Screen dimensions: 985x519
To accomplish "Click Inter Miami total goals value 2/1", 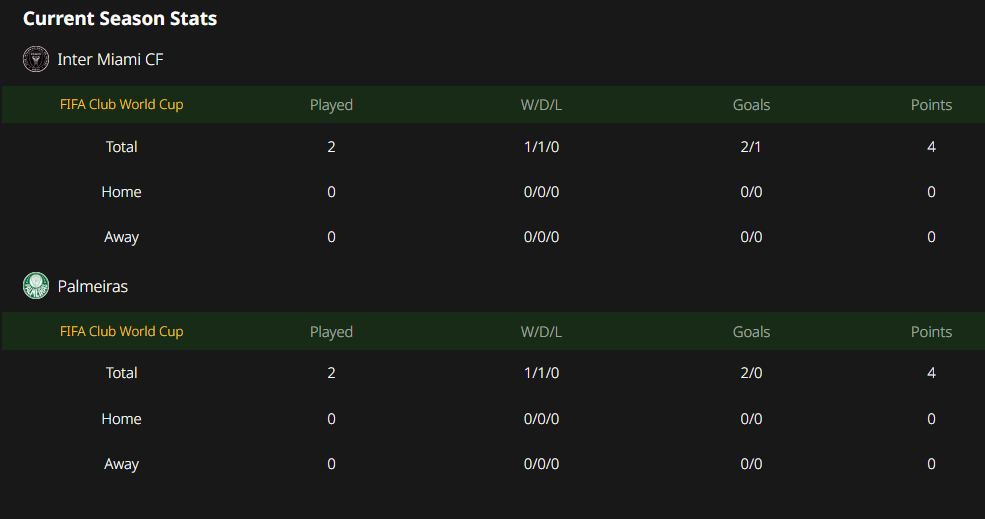I will [x=751, y=146].
